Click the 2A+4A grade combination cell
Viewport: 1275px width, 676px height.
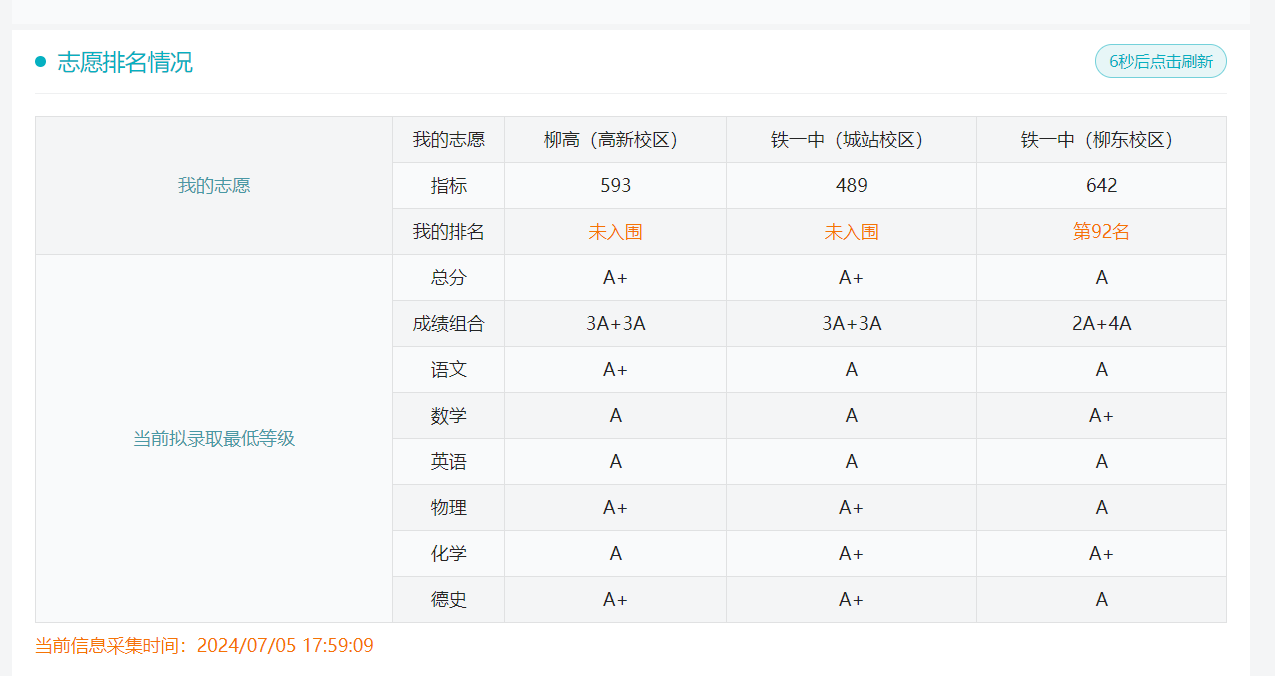coord(1101,324)
